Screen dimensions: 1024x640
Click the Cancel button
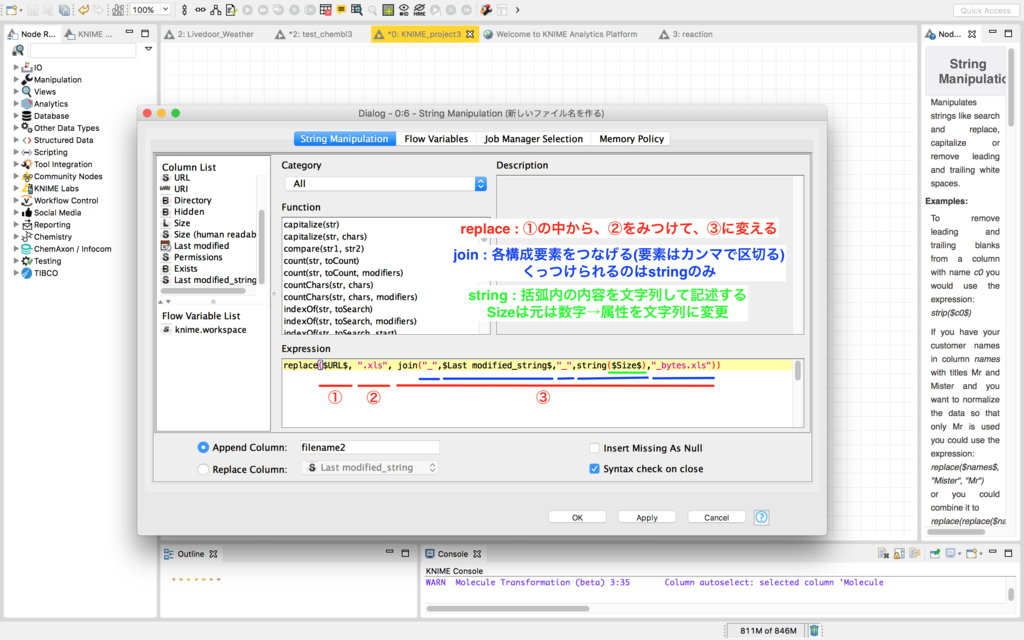[x=716, y=517]
